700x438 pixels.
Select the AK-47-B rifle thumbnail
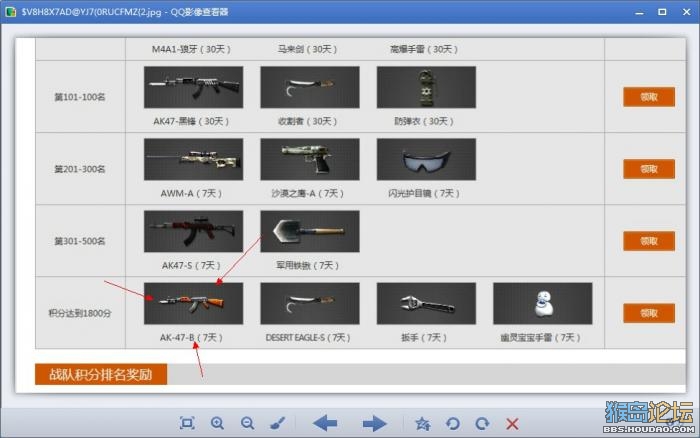point(193,303)
